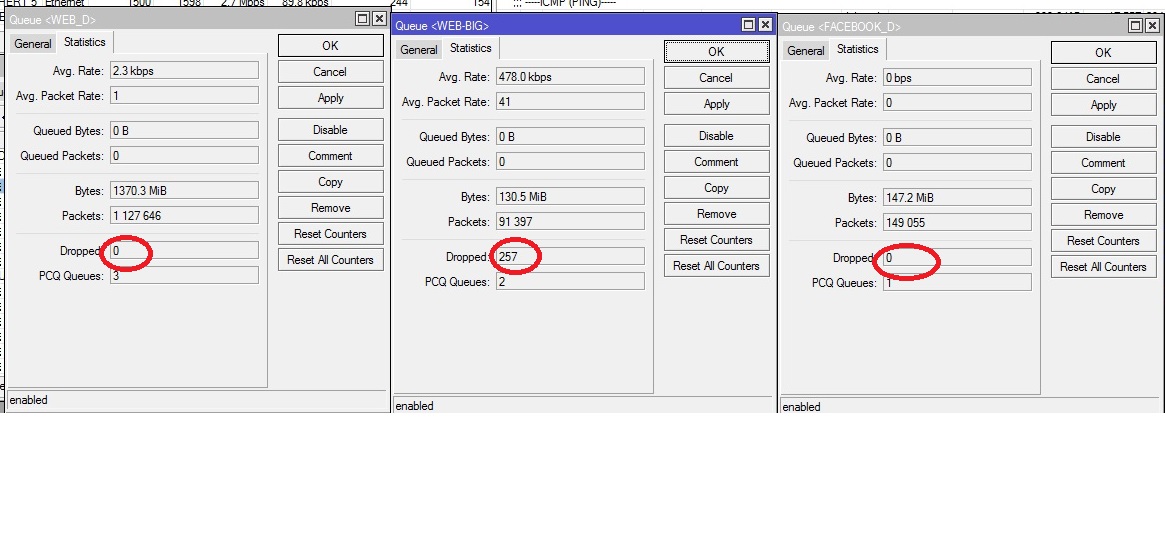Click the WEB-BIG Avg. Packet Rate field showing 41

pyautogui.click(x=571, y=102)
